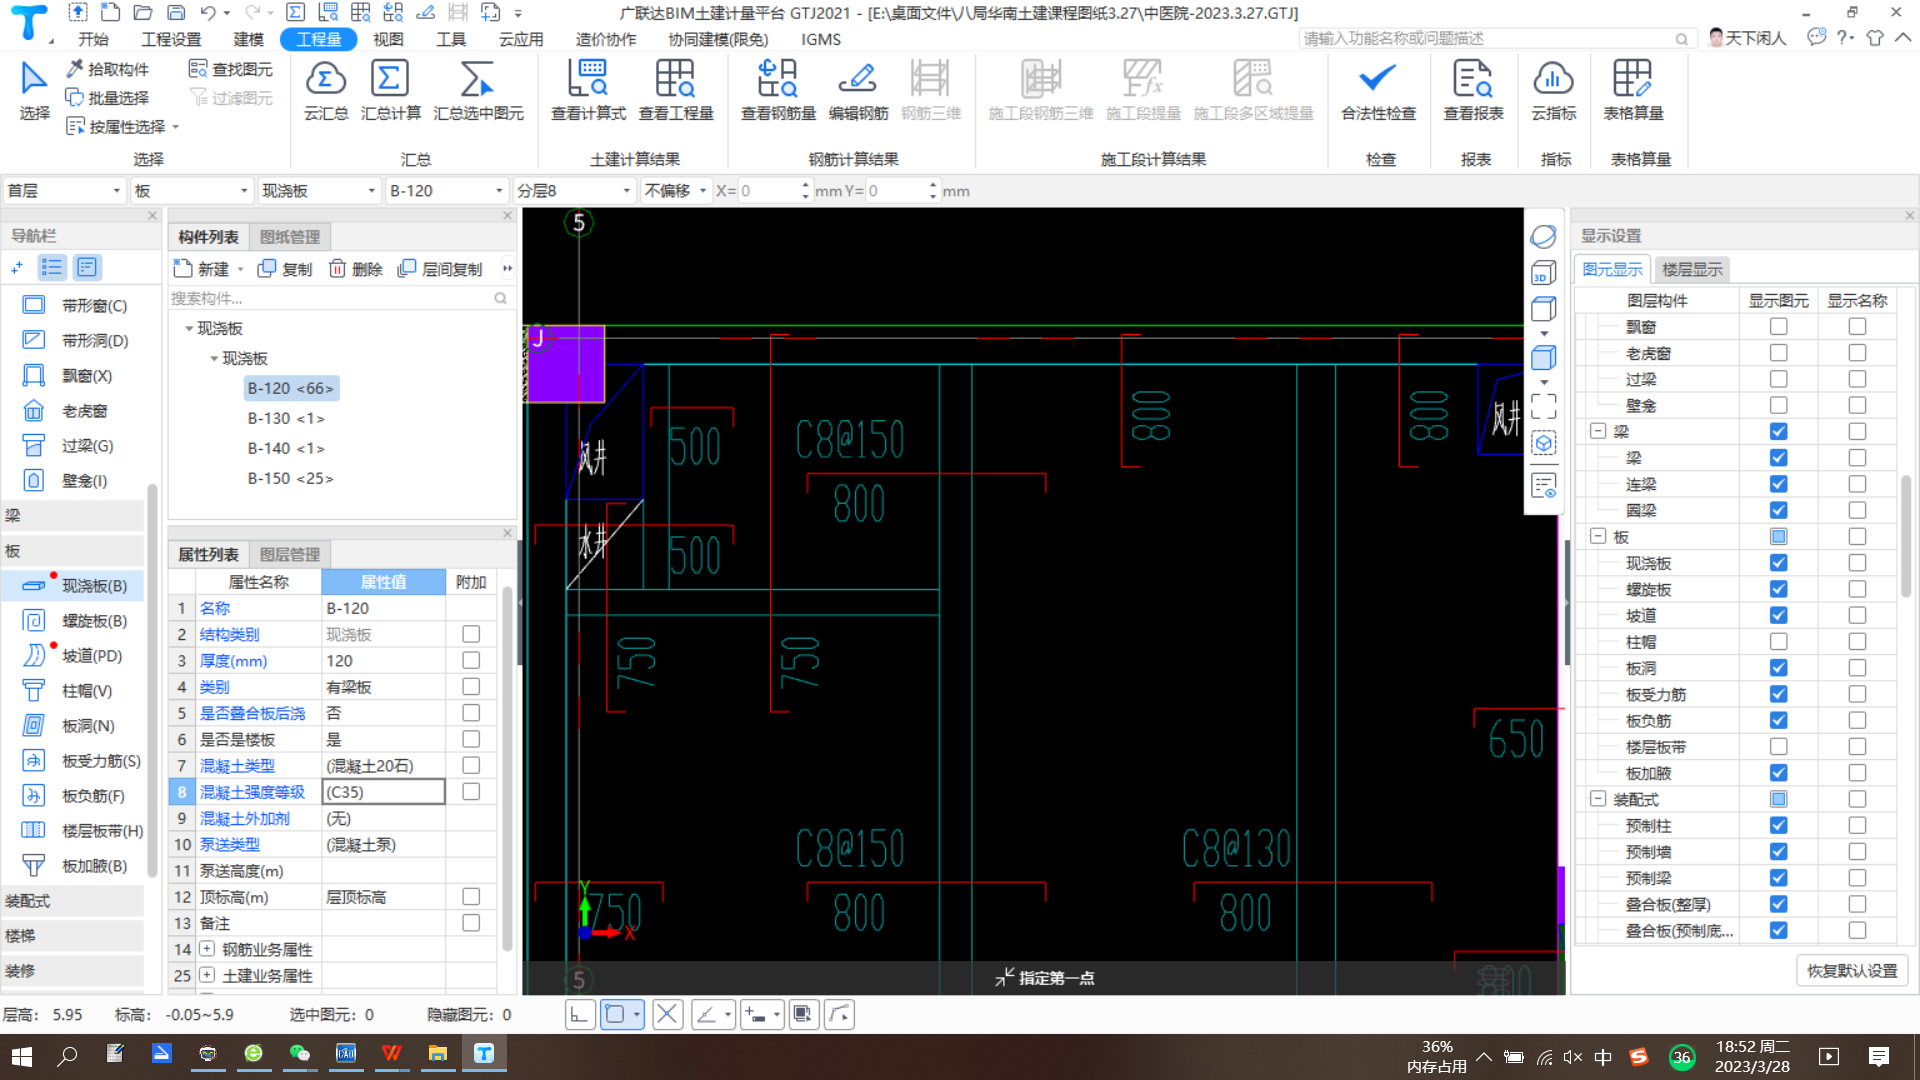1920x1080 pixels.
Task: Click 查找图元 find element
Action: click(231, 69)
